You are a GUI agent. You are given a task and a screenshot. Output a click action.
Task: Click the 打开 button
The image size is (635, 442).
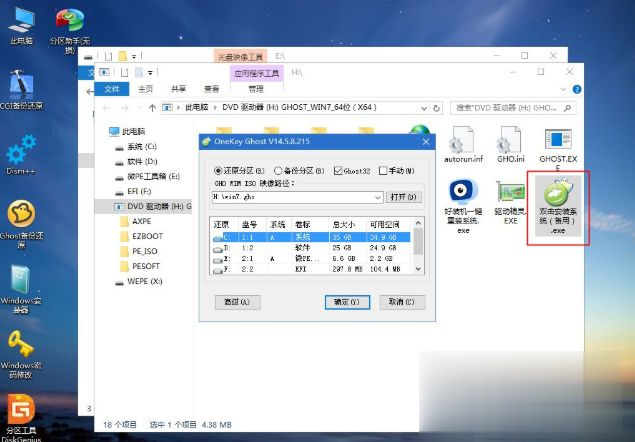pos(403,197)
